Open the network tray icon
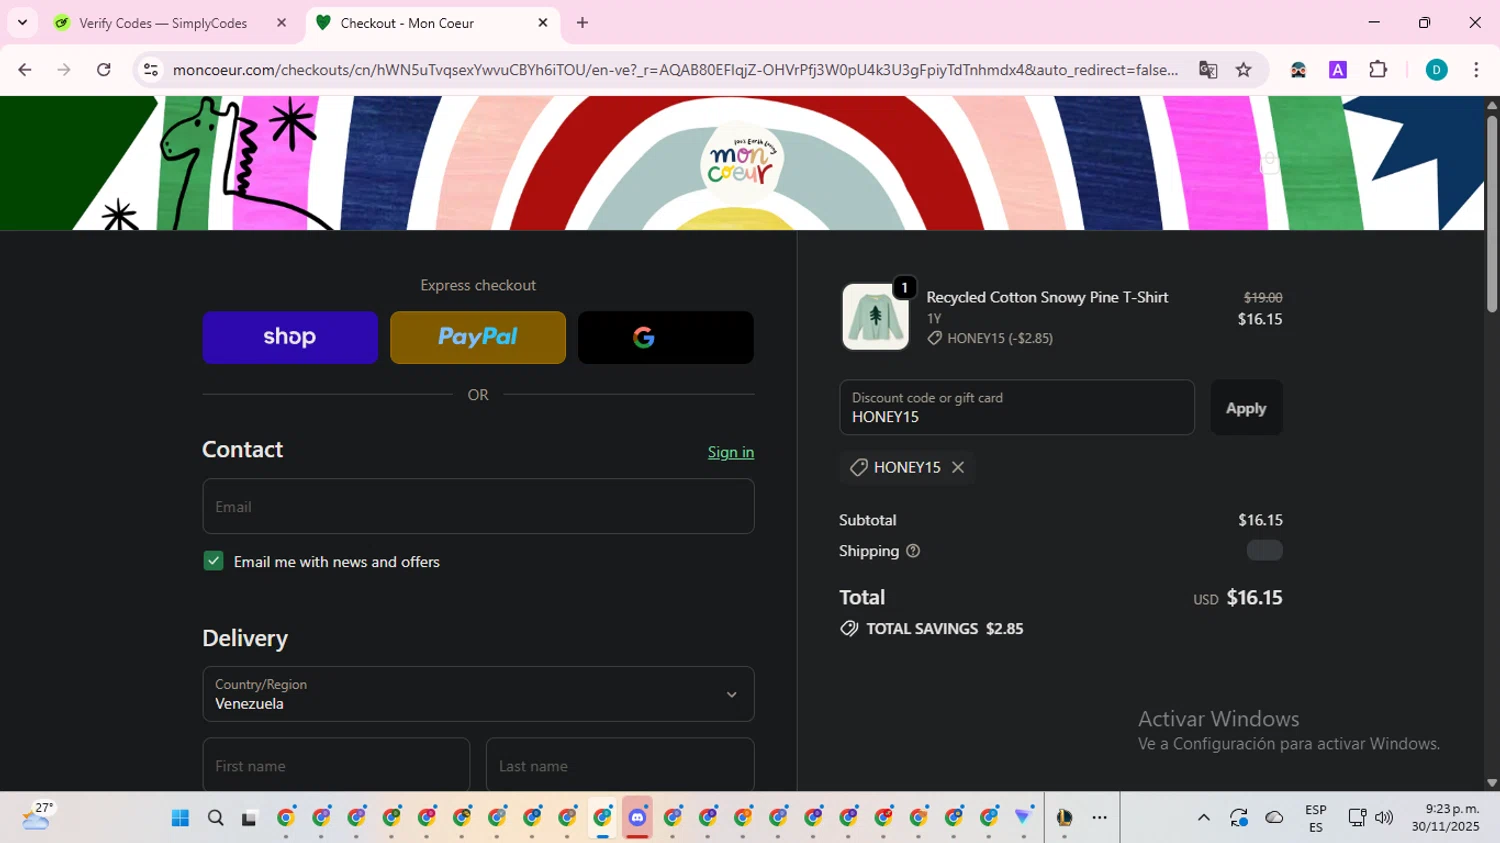 [1356, 818]
